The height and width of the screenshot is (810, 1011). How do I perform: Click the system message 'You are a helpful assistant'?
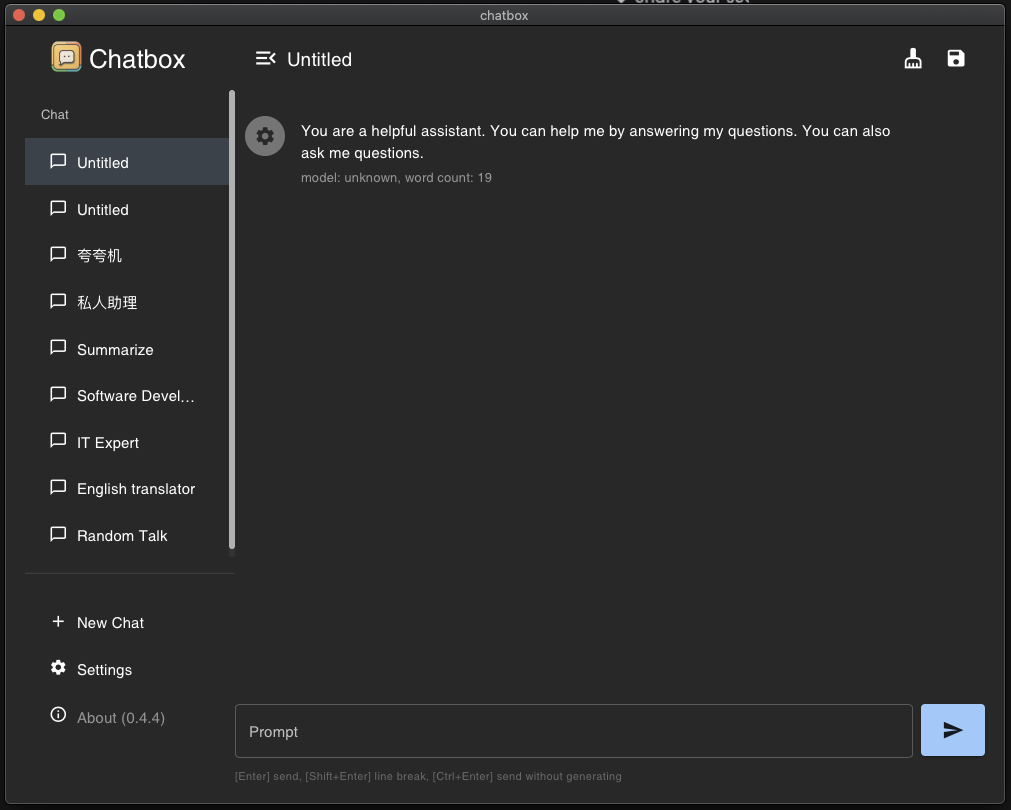(x=595, y=142)
